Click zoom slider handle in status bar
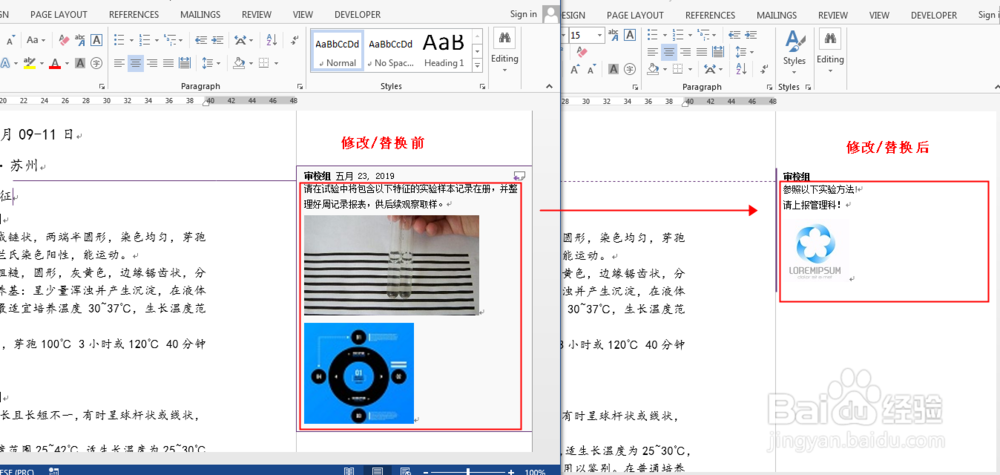Viewport: 1000px width, 475px height. click(469, 472)
